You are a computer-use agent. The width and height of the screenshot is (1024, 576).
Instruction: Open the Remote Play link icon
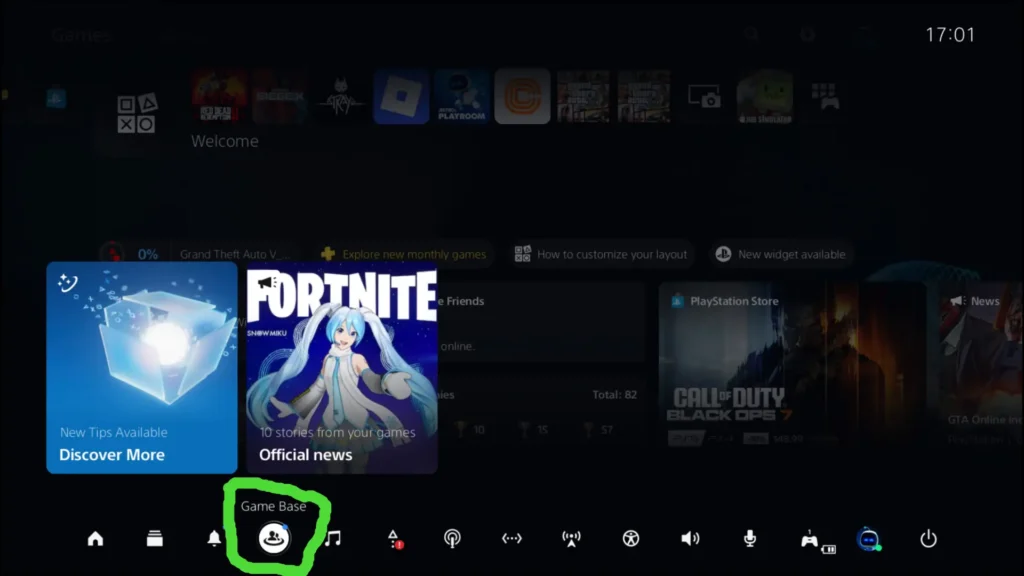pos(511,539)
